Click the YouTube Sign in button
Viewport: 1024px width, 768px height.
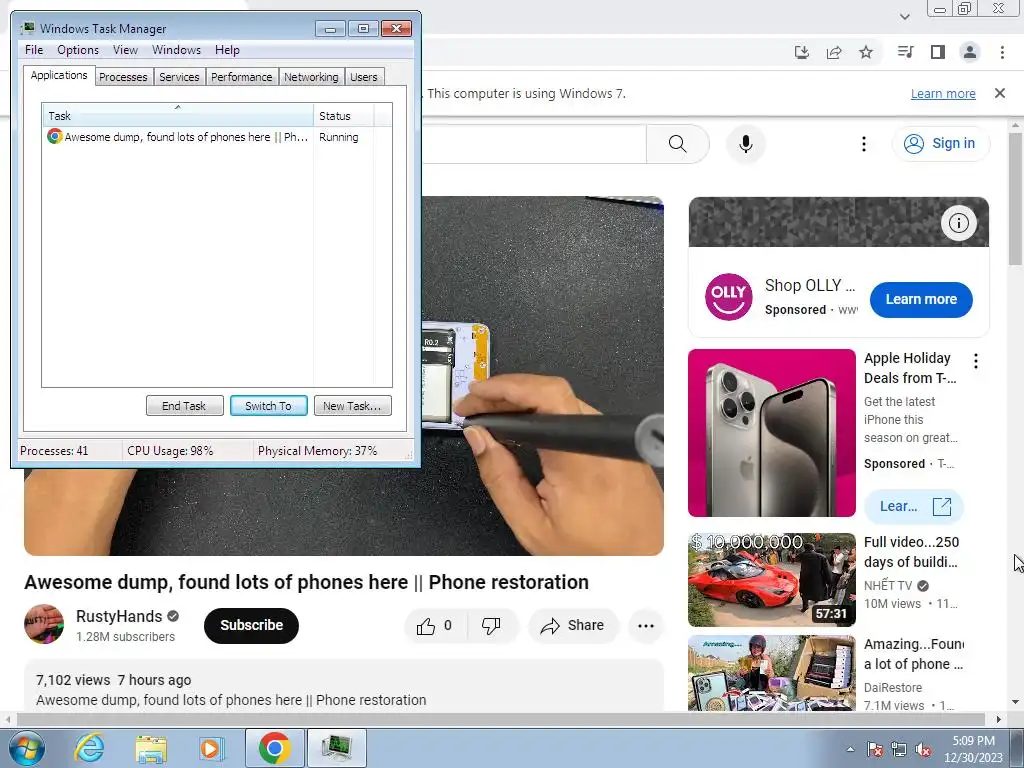pyautogui.click(x=940, y=144)
